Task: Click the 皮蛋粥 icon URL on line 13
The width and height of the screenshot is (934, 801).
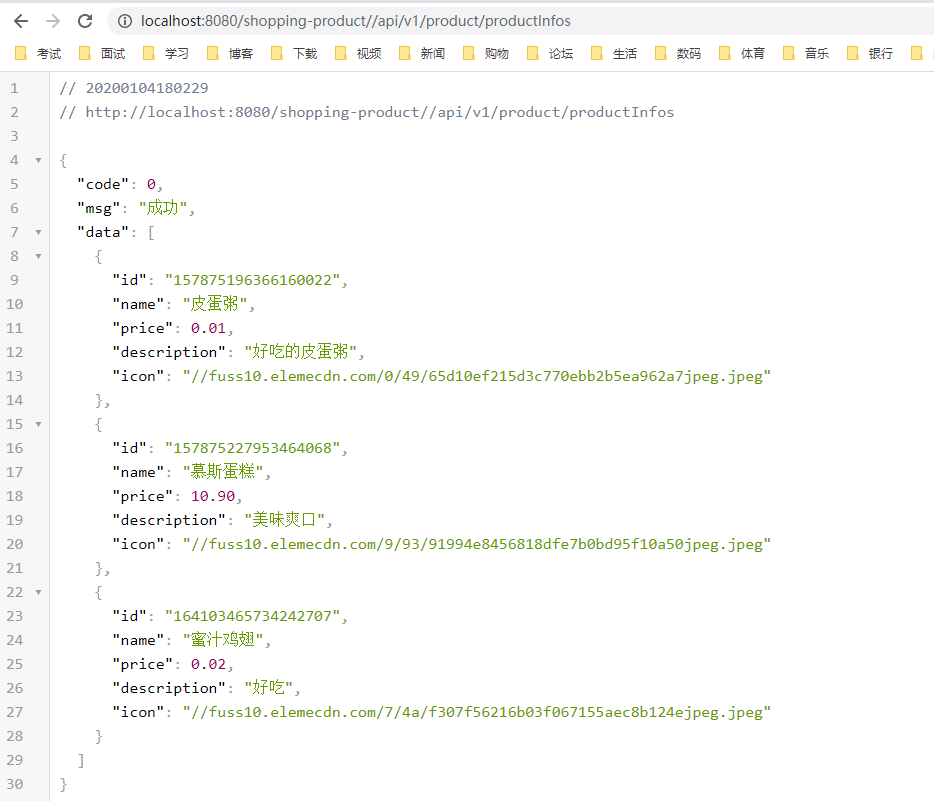Action: [477, 376]
